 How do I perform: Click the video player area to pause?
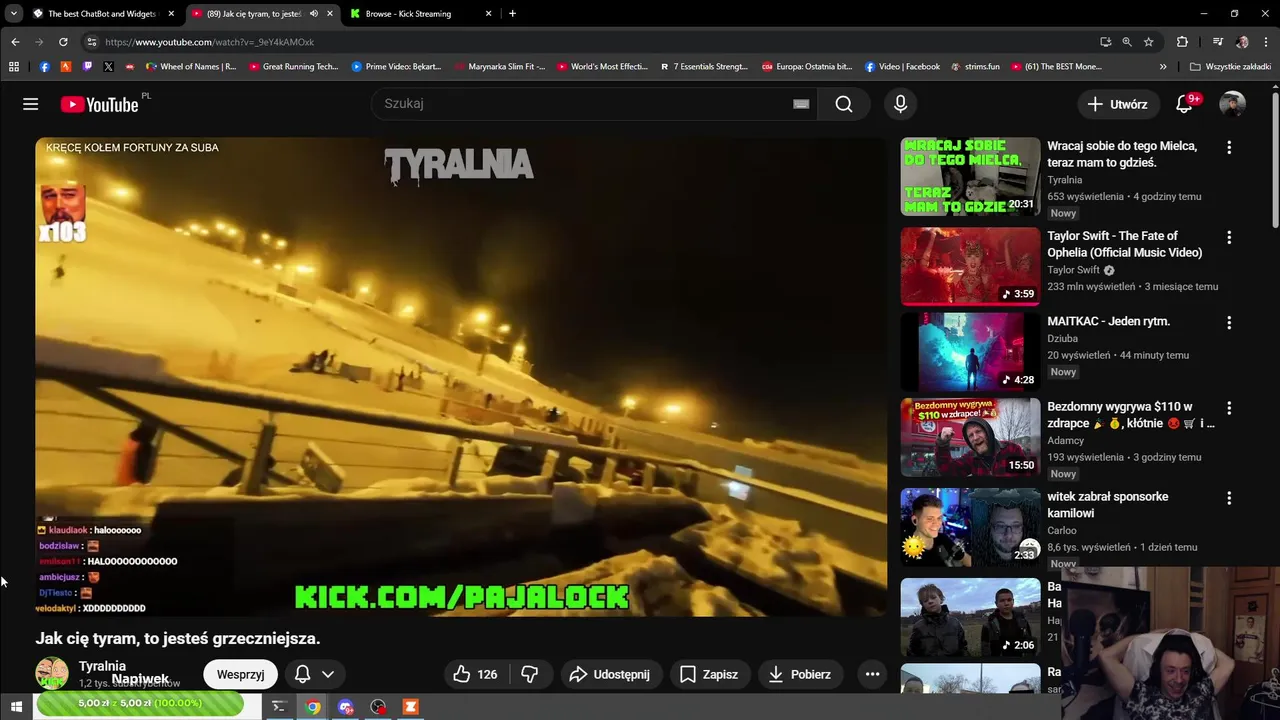click(x=461, y=377)
